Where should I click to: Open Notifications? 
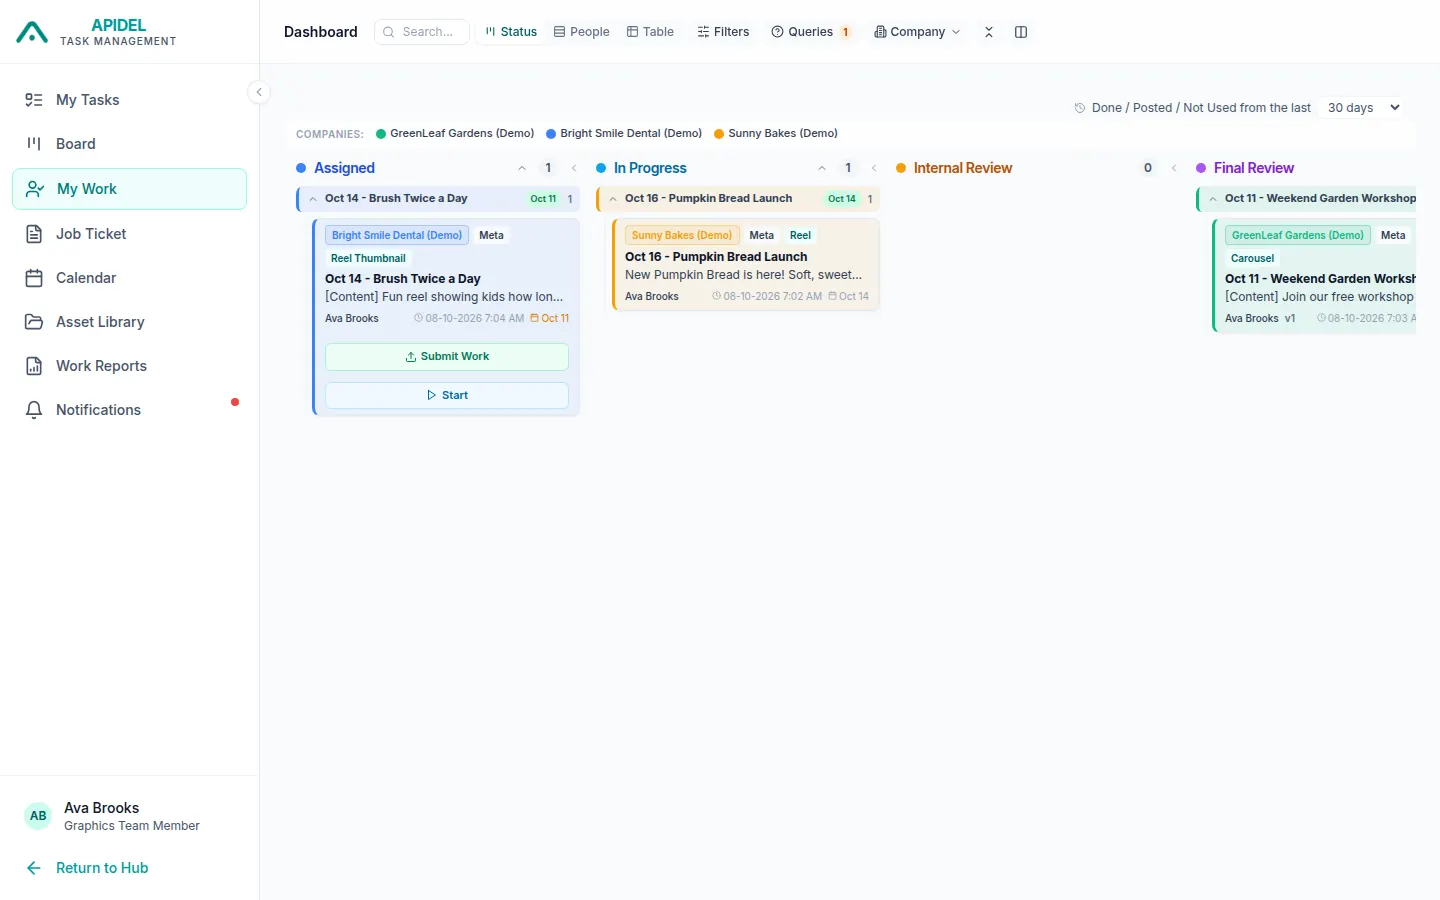tap(130, 410)
